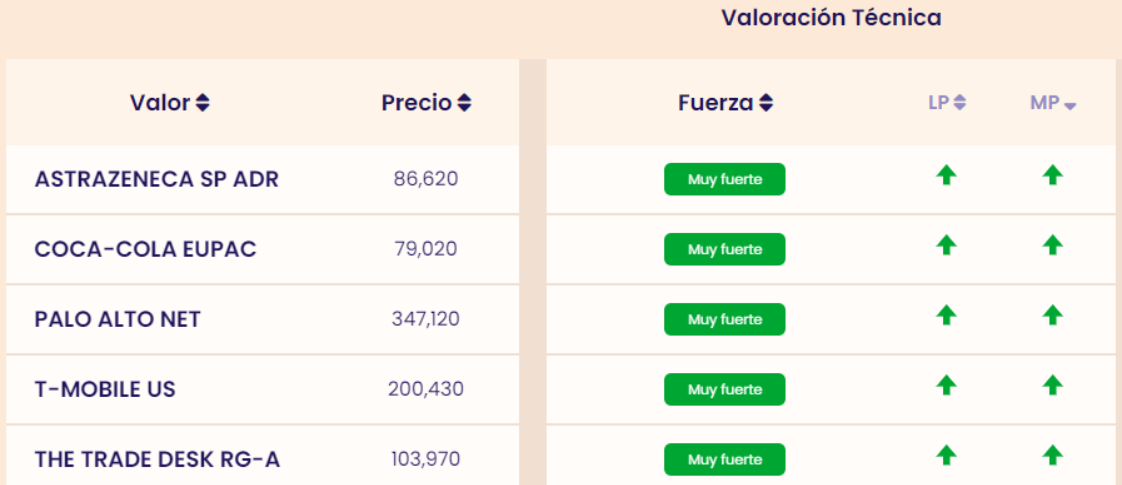The height and width of the screenshot is (485, 1122).
Task: Click Muy fuerte badge for ASTRAZENECA
Action: point(725,179)
